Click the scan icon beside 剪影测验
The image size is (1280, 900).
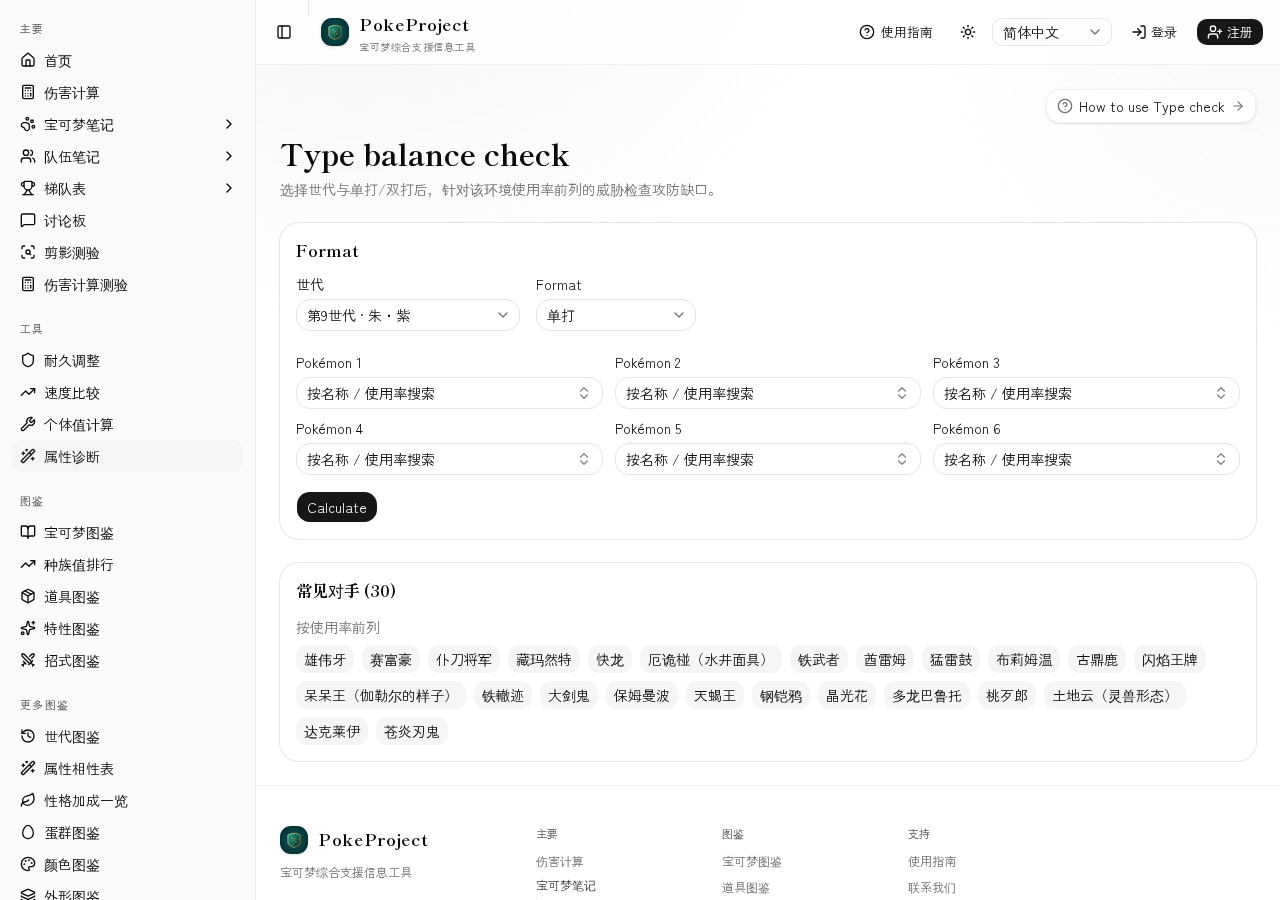[28, 252]
